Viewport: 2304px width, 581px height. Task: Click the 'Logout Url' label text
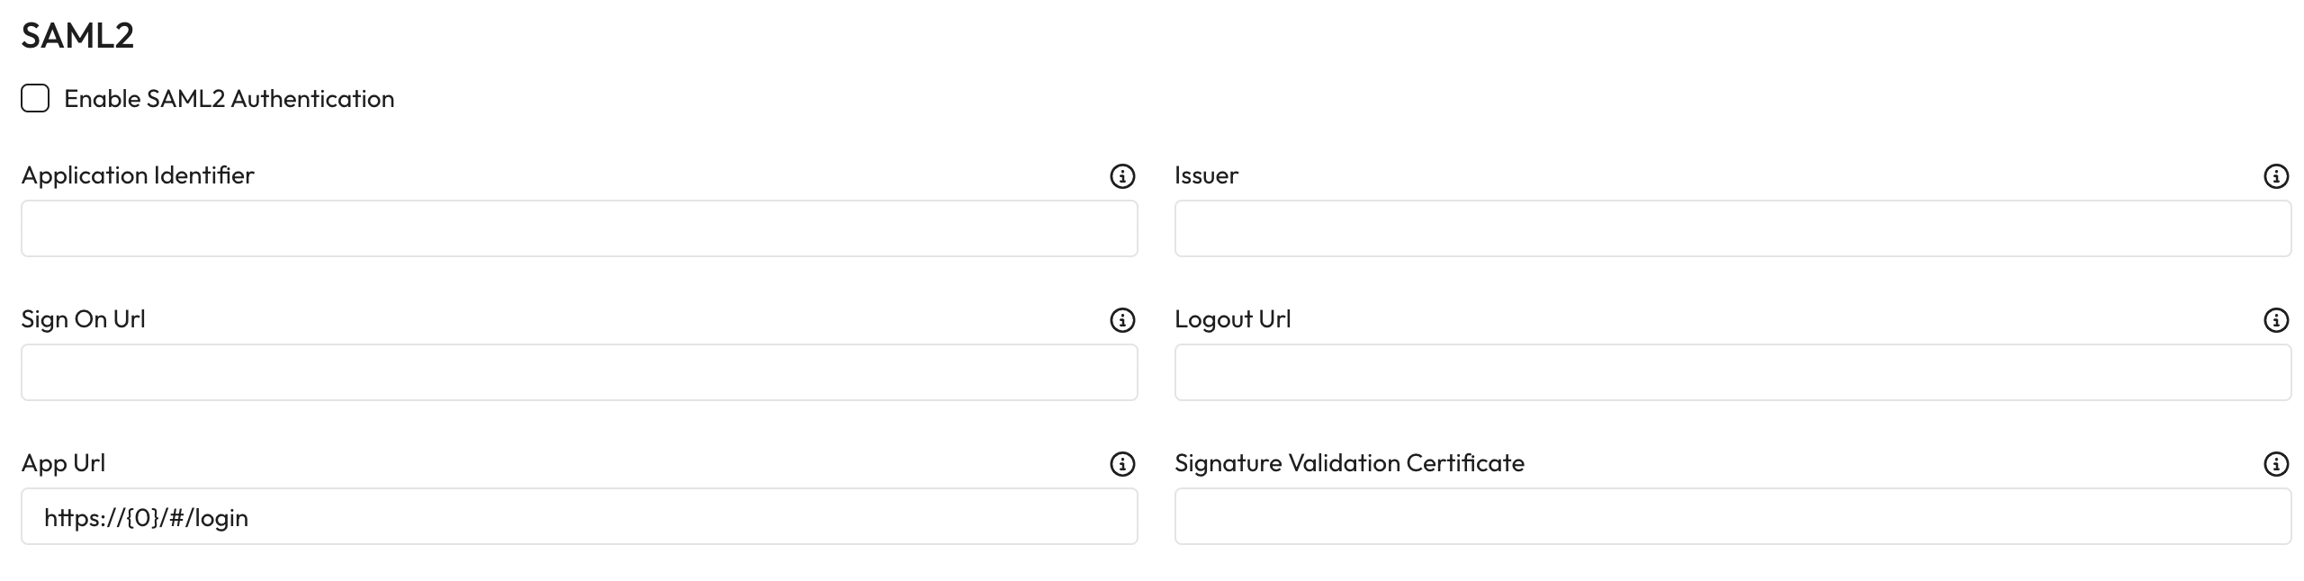[x=1232, y=319]
